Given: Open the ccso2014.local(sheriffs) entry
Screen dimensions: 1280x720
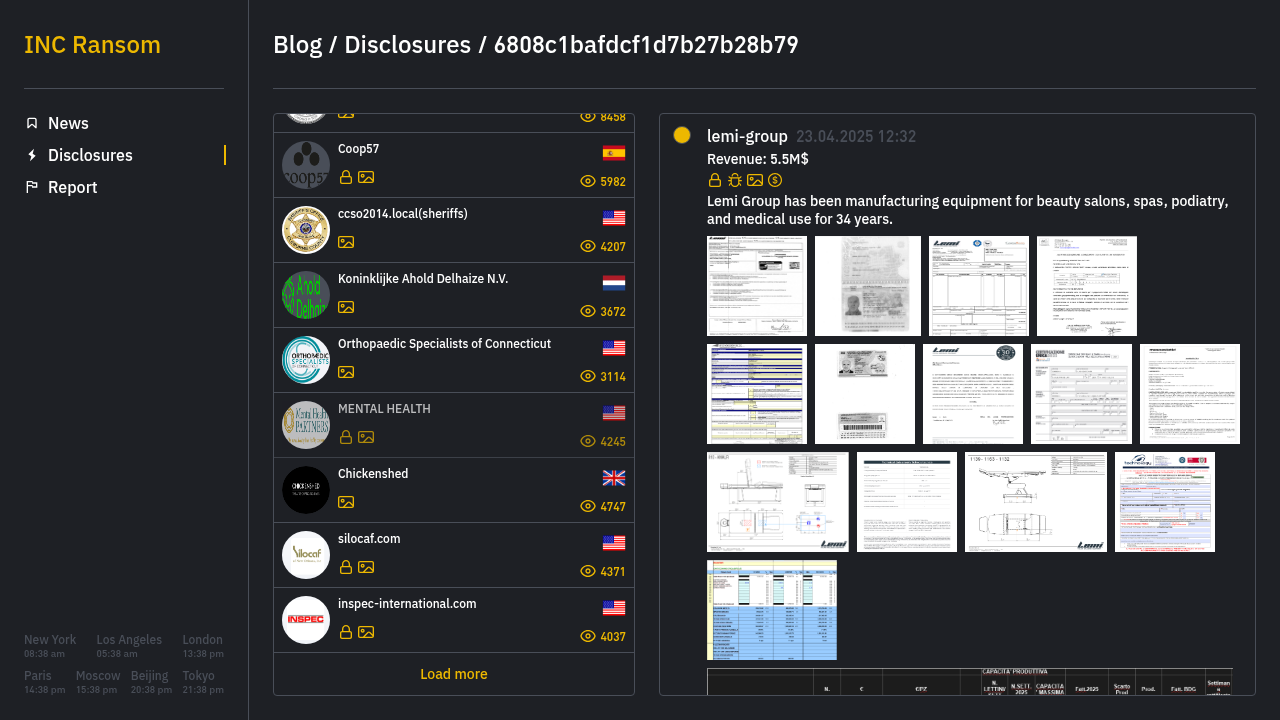Looking at the screenshot, I should point(454,230).
